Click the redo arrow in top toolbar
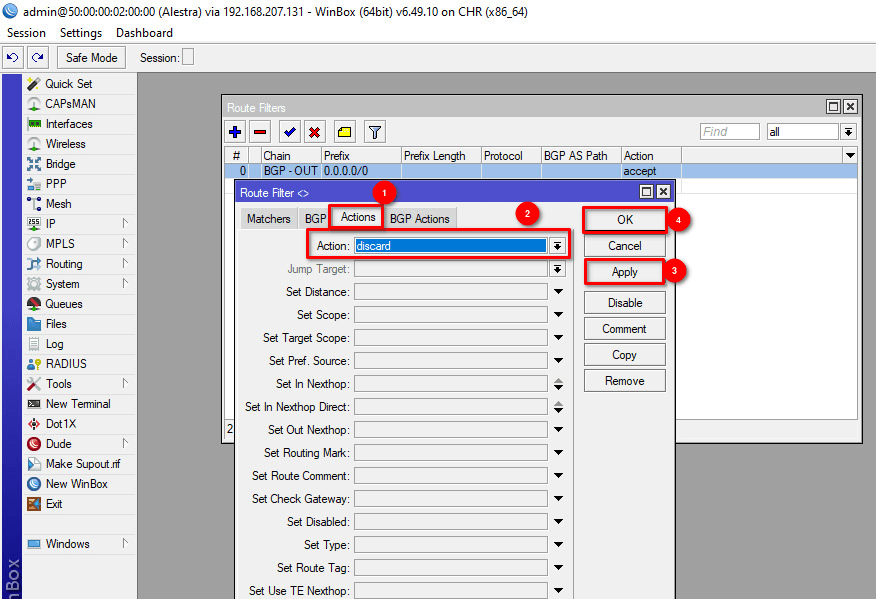This screenshot has height=599, width=876. pyautogui.click(x=37, y=58)
